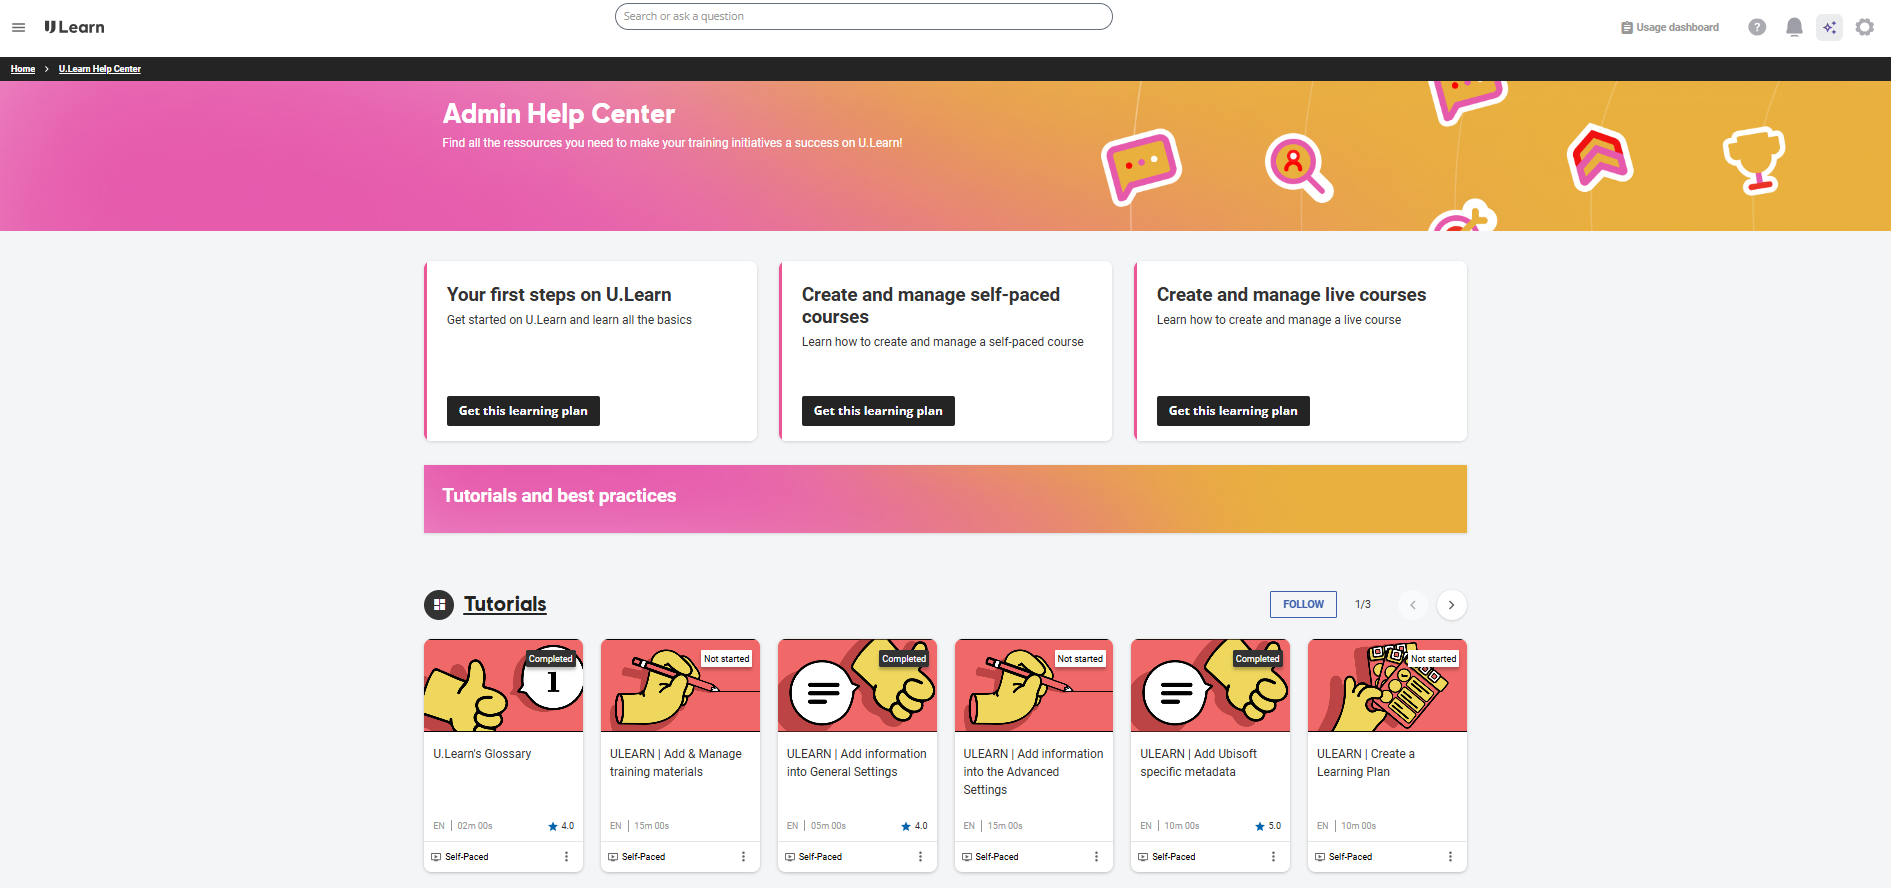Viewport: 1891px width, 888px height.
Task: Open the AI sparkle assistant icon
Action: pos(1829,27)
